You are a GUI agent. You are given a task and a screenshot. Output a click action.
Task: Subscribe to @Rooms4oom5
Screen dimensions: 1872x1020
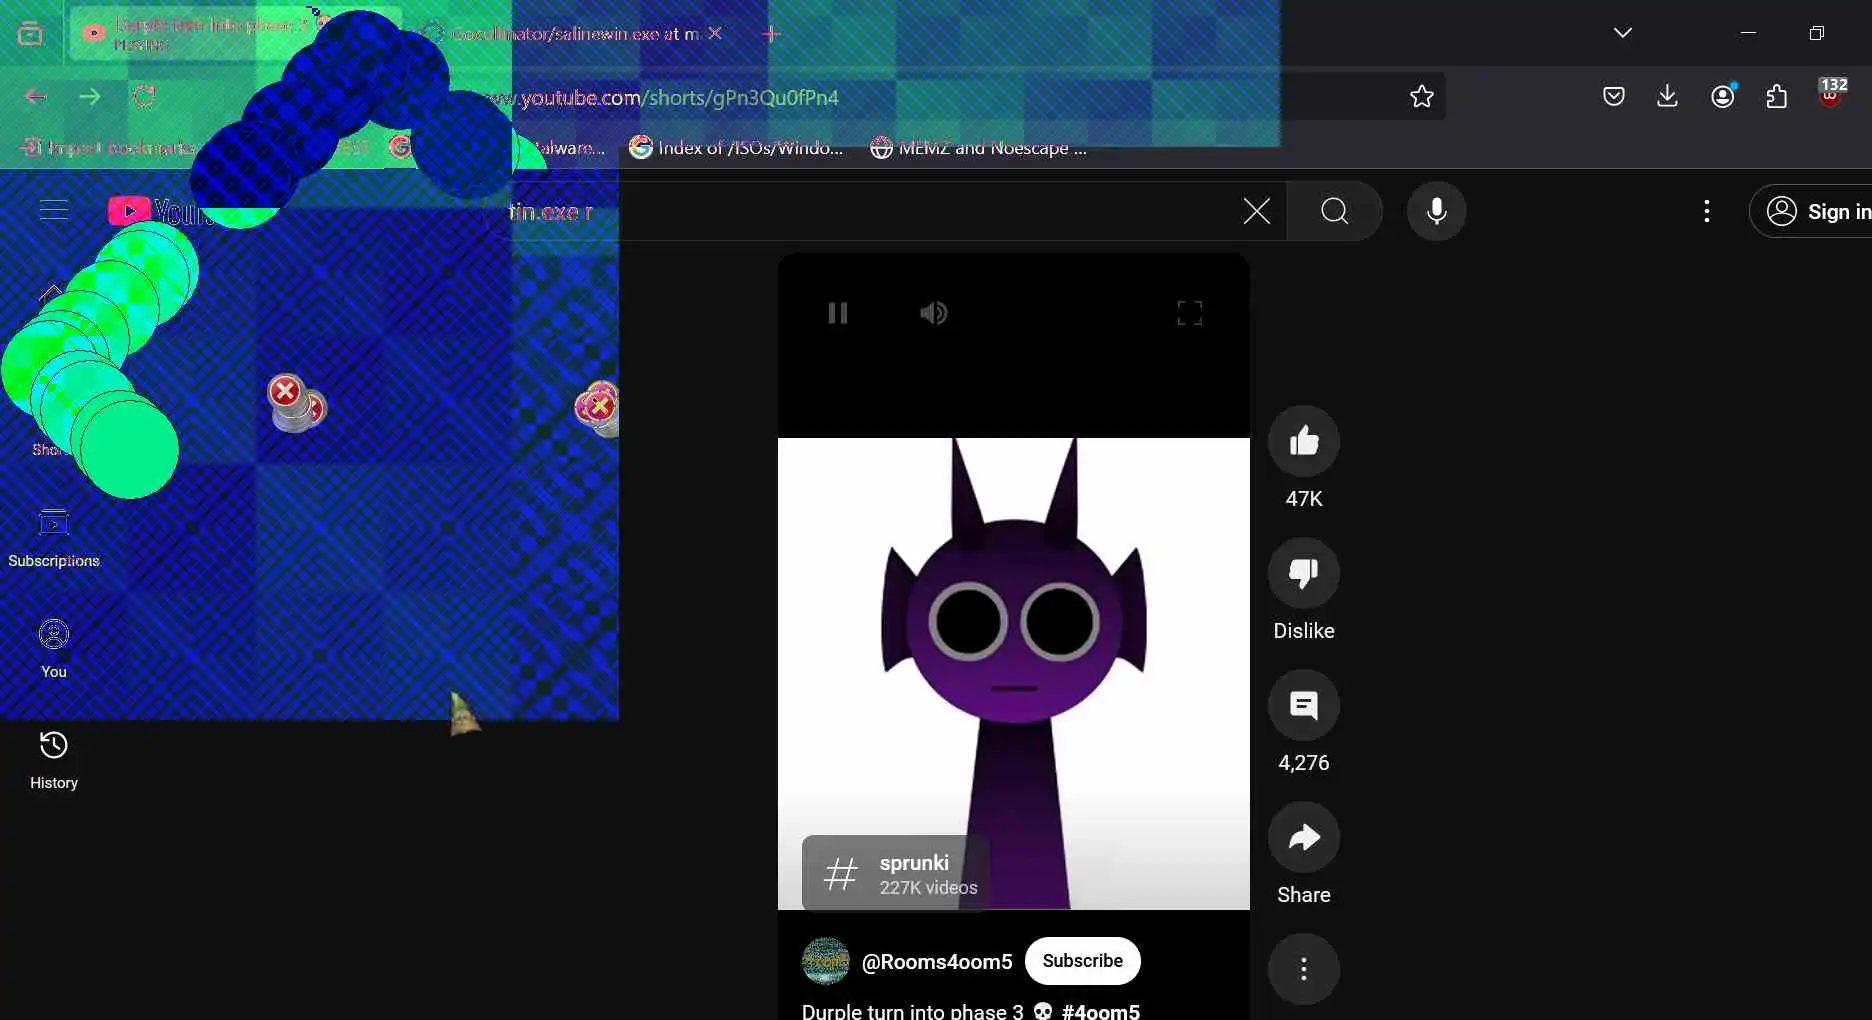click(1083, 961)
